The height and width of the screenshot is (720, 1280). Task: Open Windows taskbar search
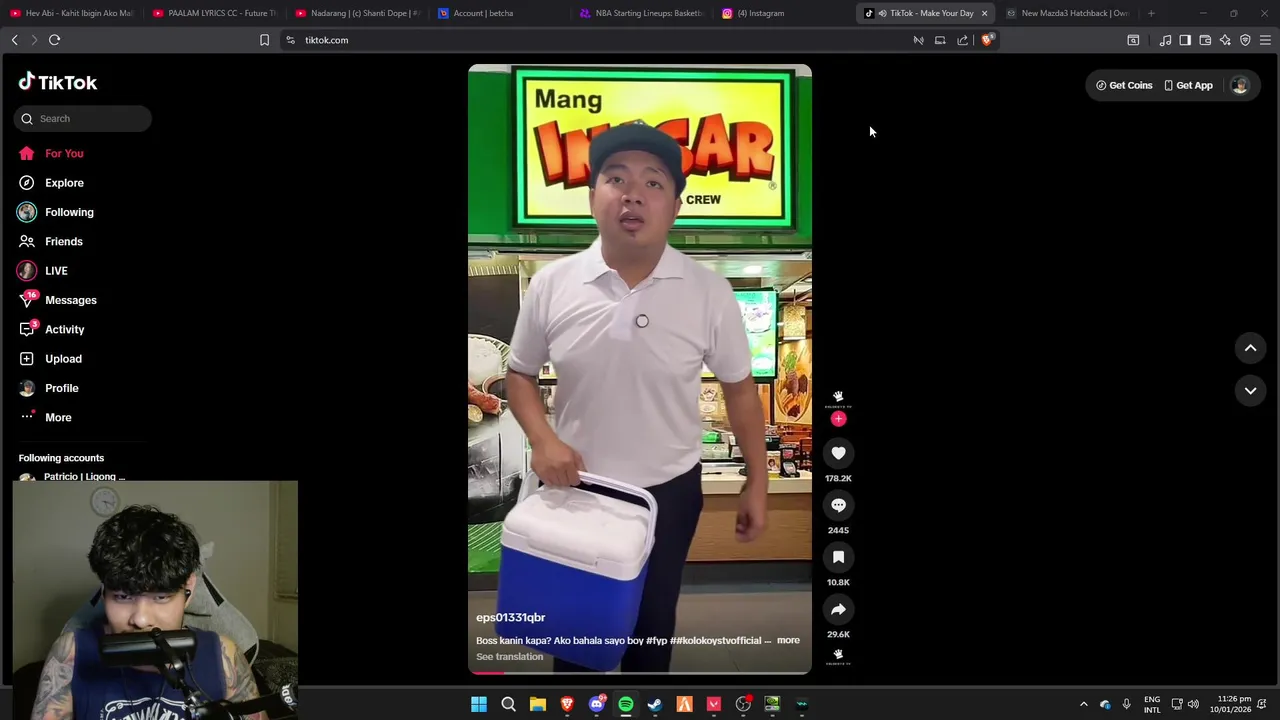(508, 704)
